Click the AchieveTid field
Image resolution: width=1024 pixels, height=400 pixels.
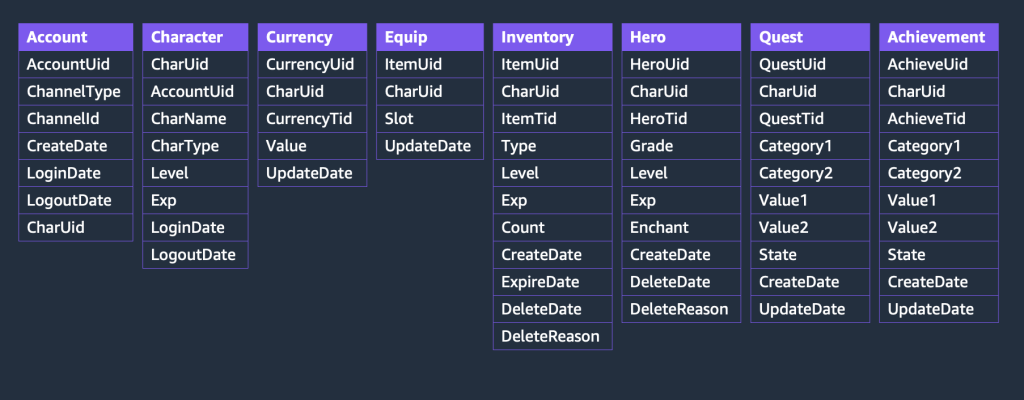(938, 119)
